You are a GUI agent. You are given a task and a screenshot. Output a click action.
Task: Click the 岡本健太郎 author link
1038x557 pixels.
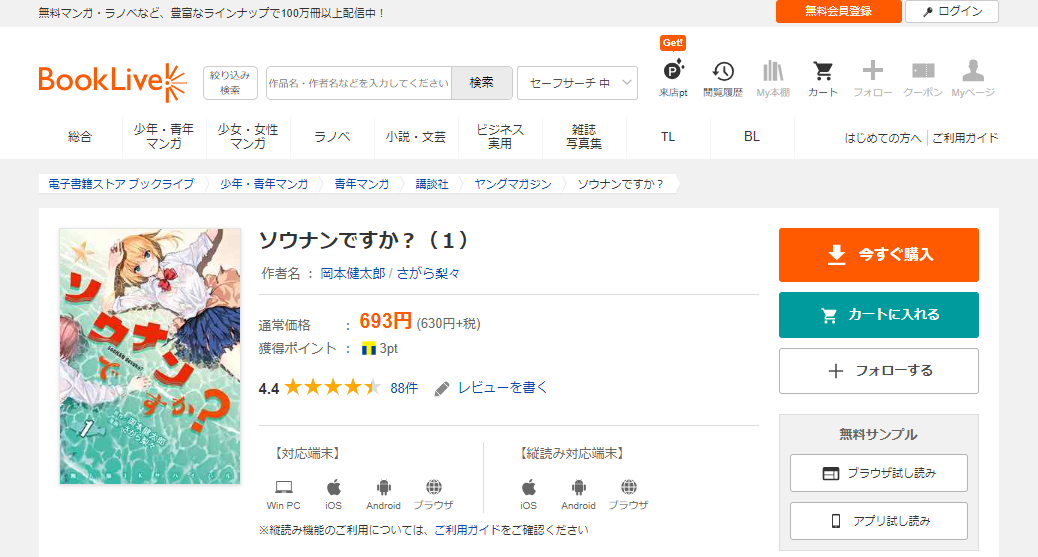pos(352,273)
